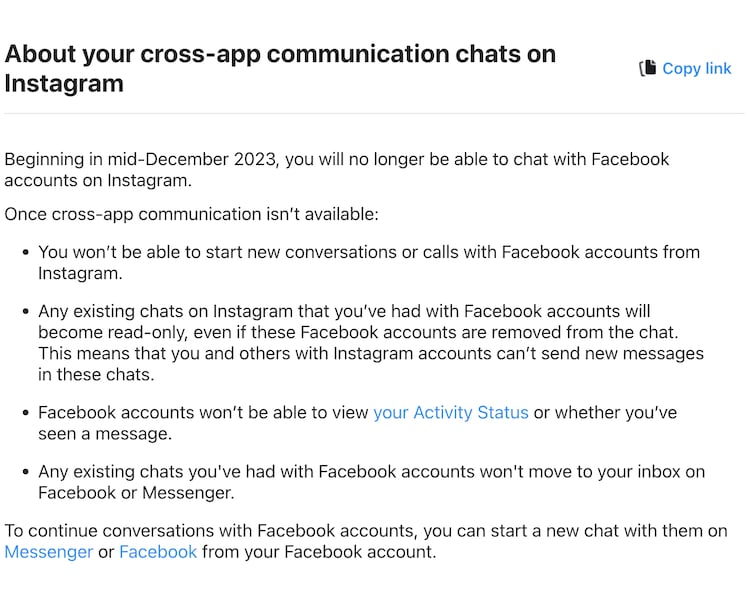Click the "Copy link" text
Screen dimensions: 750x589
click(x=696, y=68)
